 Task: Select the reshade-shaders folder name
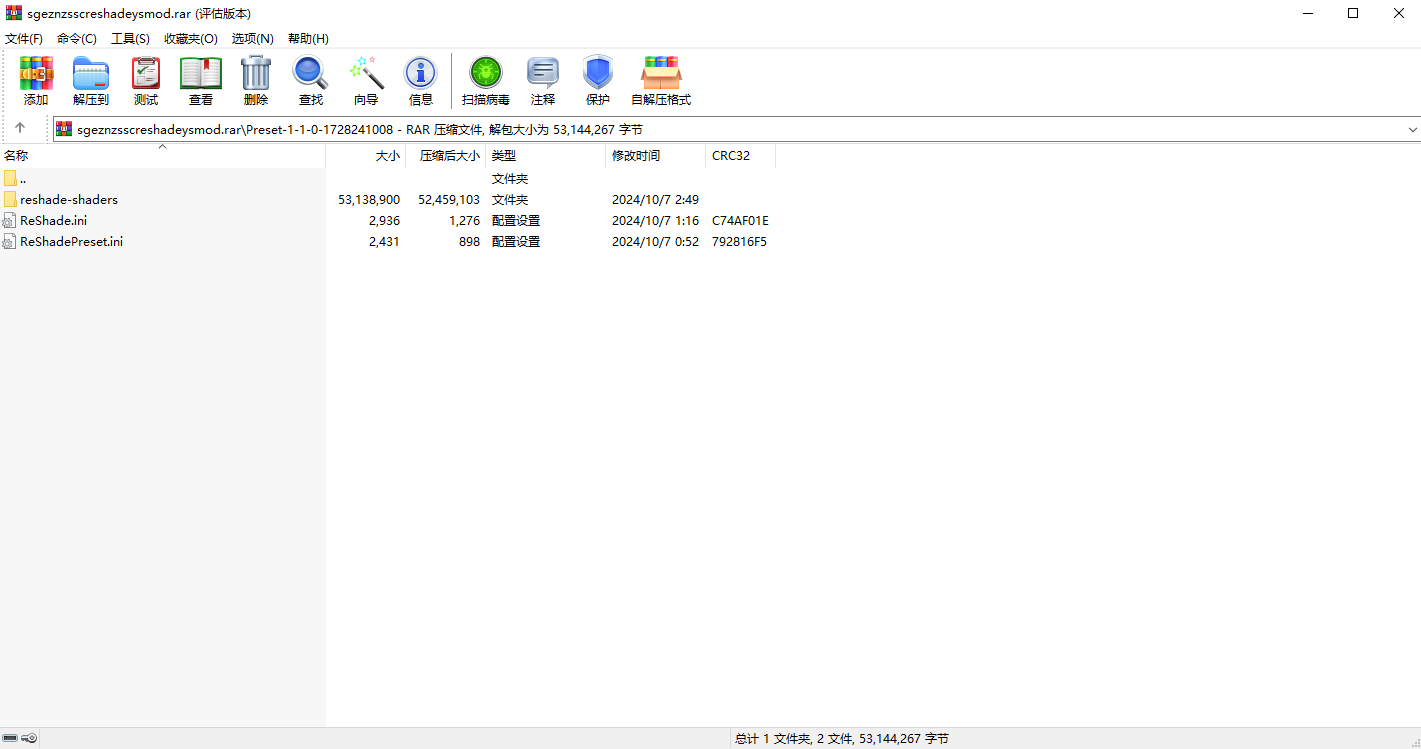[69, 199]
